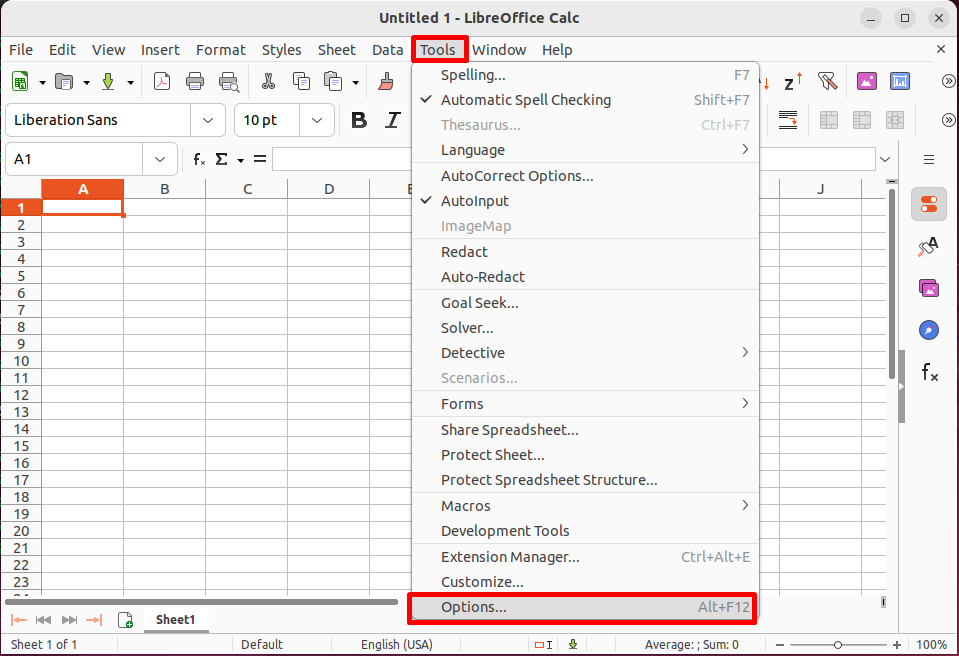
Task: Click the document modified save indicator
Action: click(573, 644)
